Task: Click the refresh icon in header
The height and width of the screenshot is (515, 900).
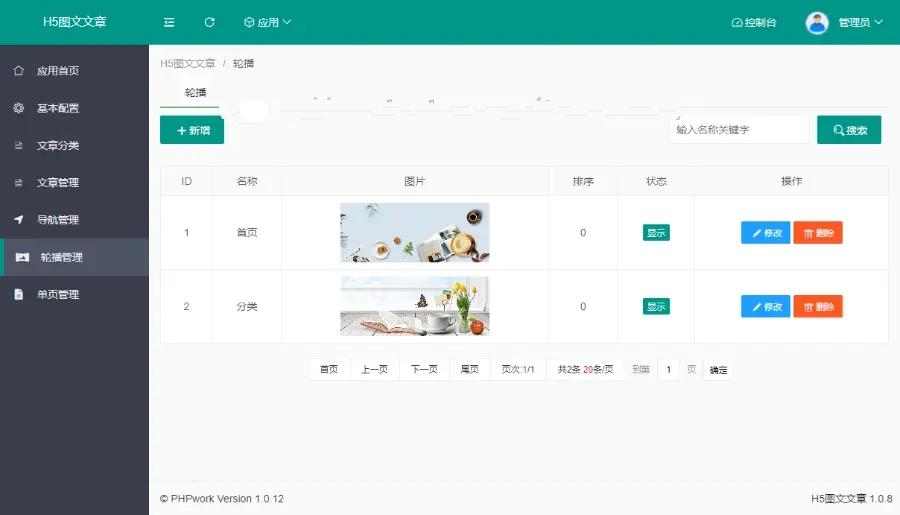Action: click(x=210, y=22)
